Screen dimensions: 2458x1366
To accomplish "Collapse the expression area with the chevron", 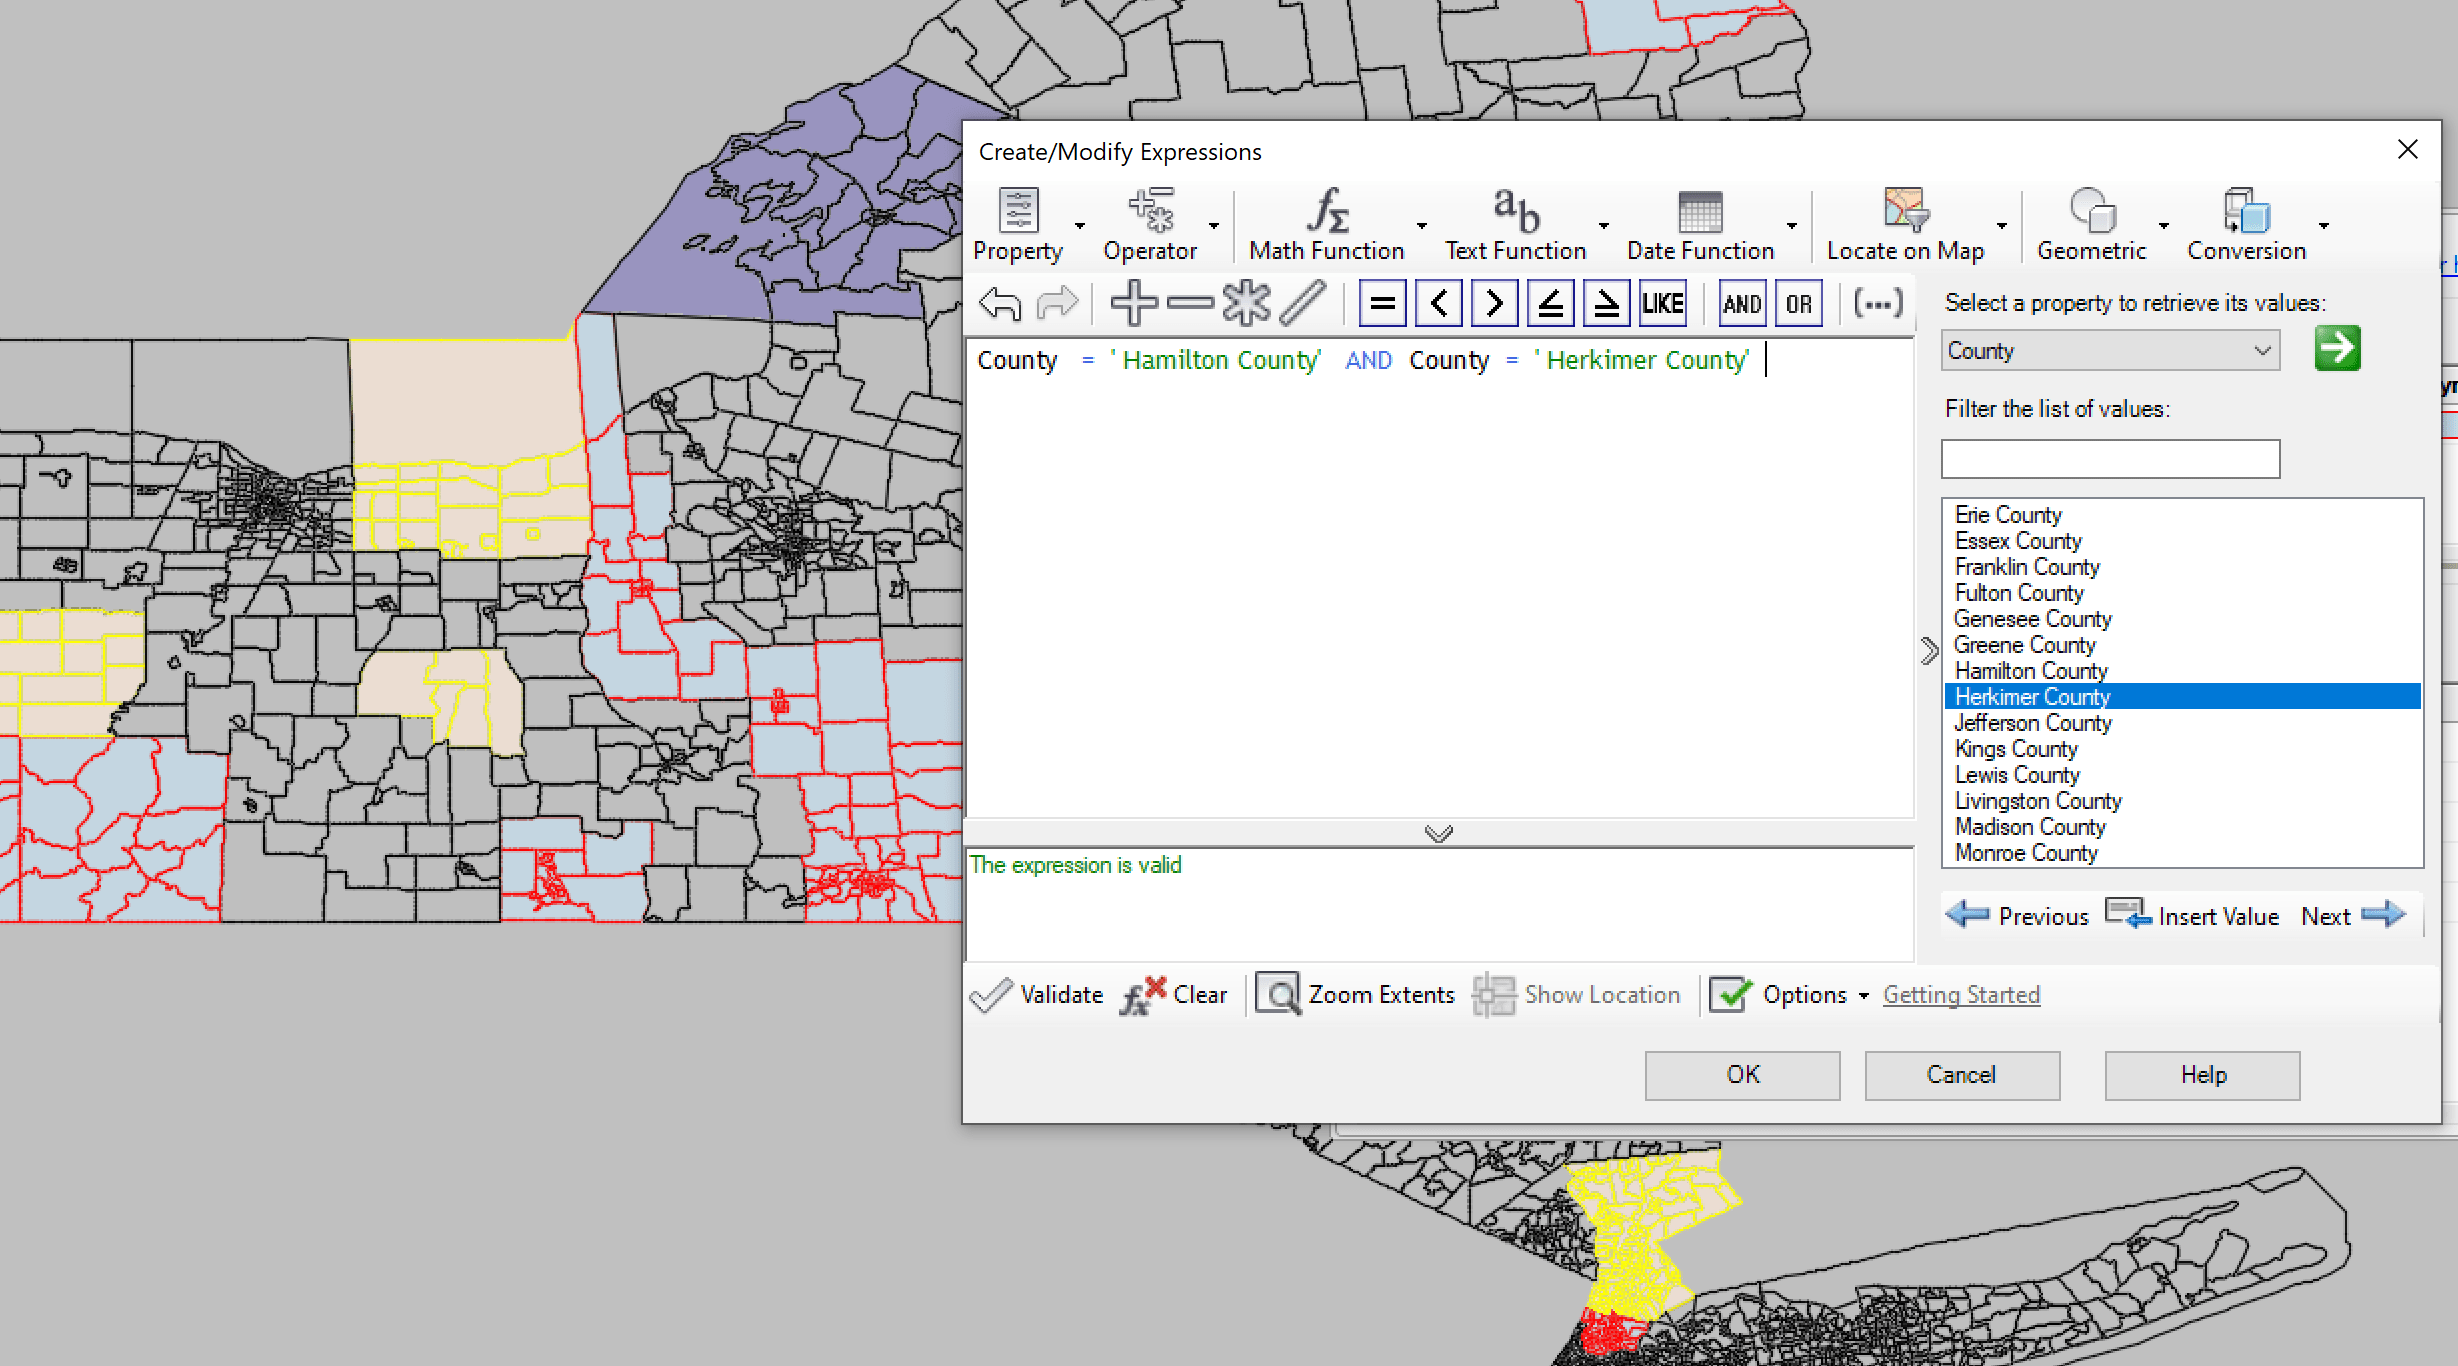I will (1437, 833).
